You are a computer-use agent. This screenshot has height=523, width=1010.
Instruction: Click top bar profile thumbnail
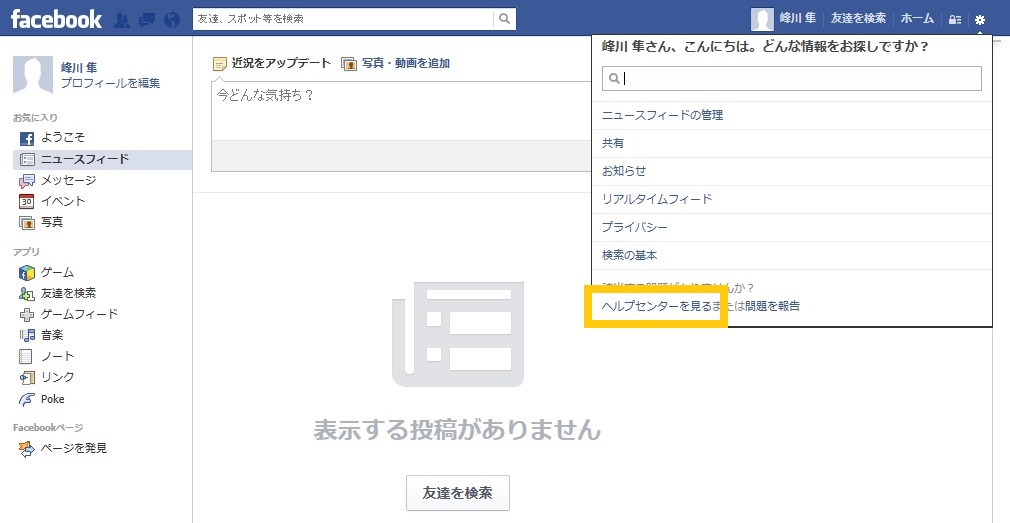tap(763, 19)
